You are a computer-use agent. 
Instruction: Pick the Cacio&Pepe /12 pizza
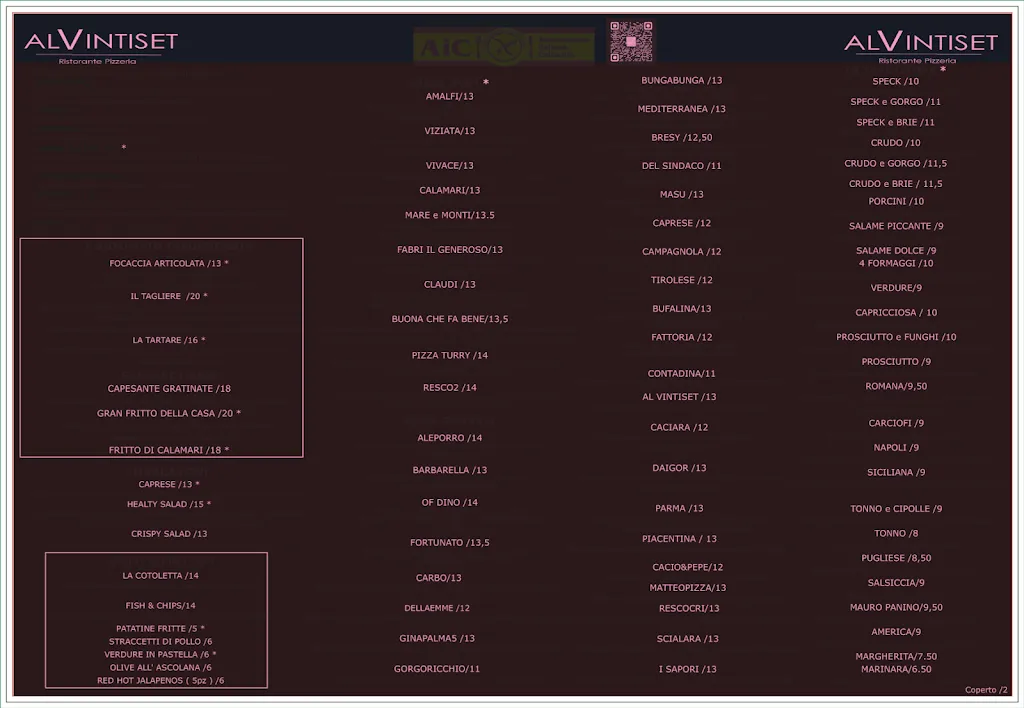click(x=688, y=567)
